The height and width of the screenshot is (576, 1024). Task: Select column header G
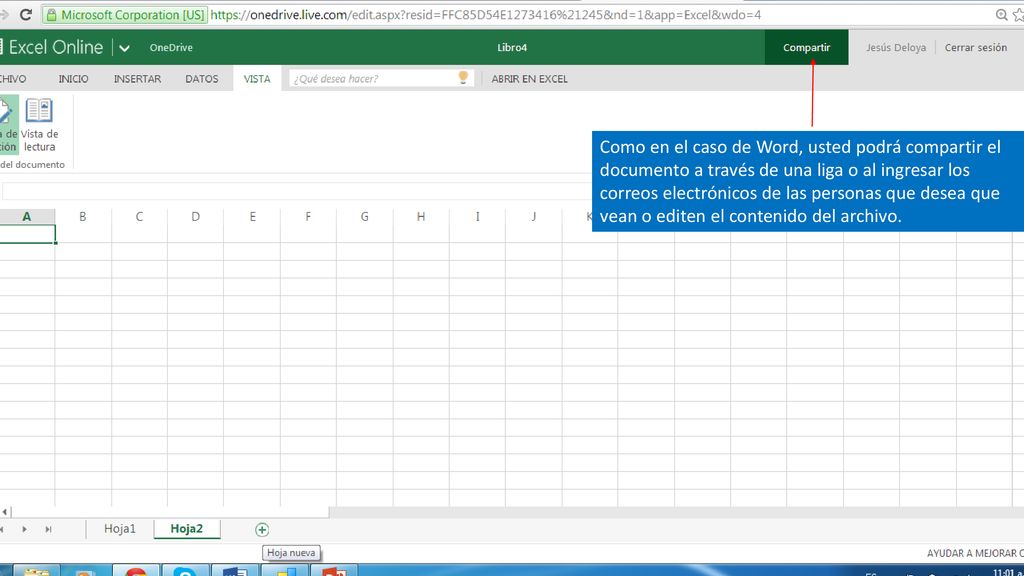click(364, 216)
